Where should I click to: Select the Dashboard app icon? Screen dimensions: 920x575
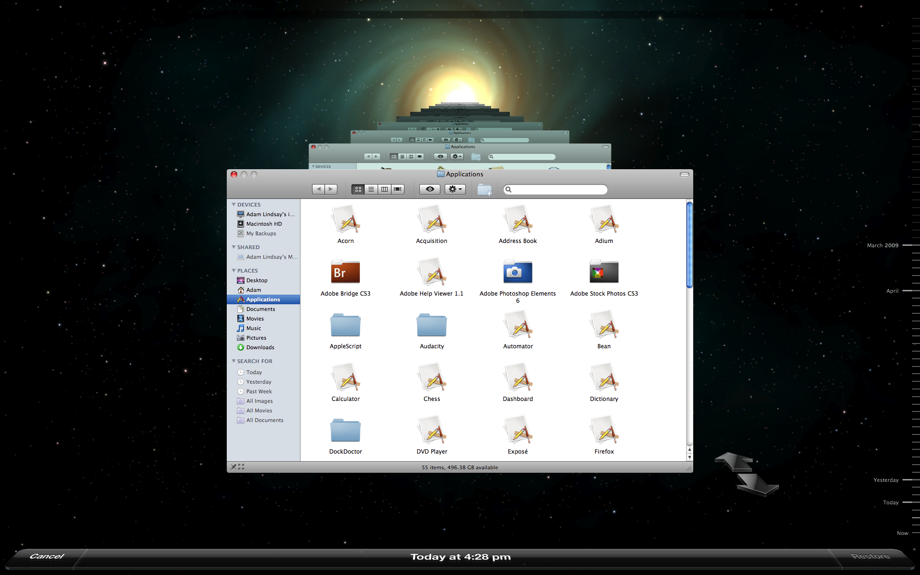[518, 378]
